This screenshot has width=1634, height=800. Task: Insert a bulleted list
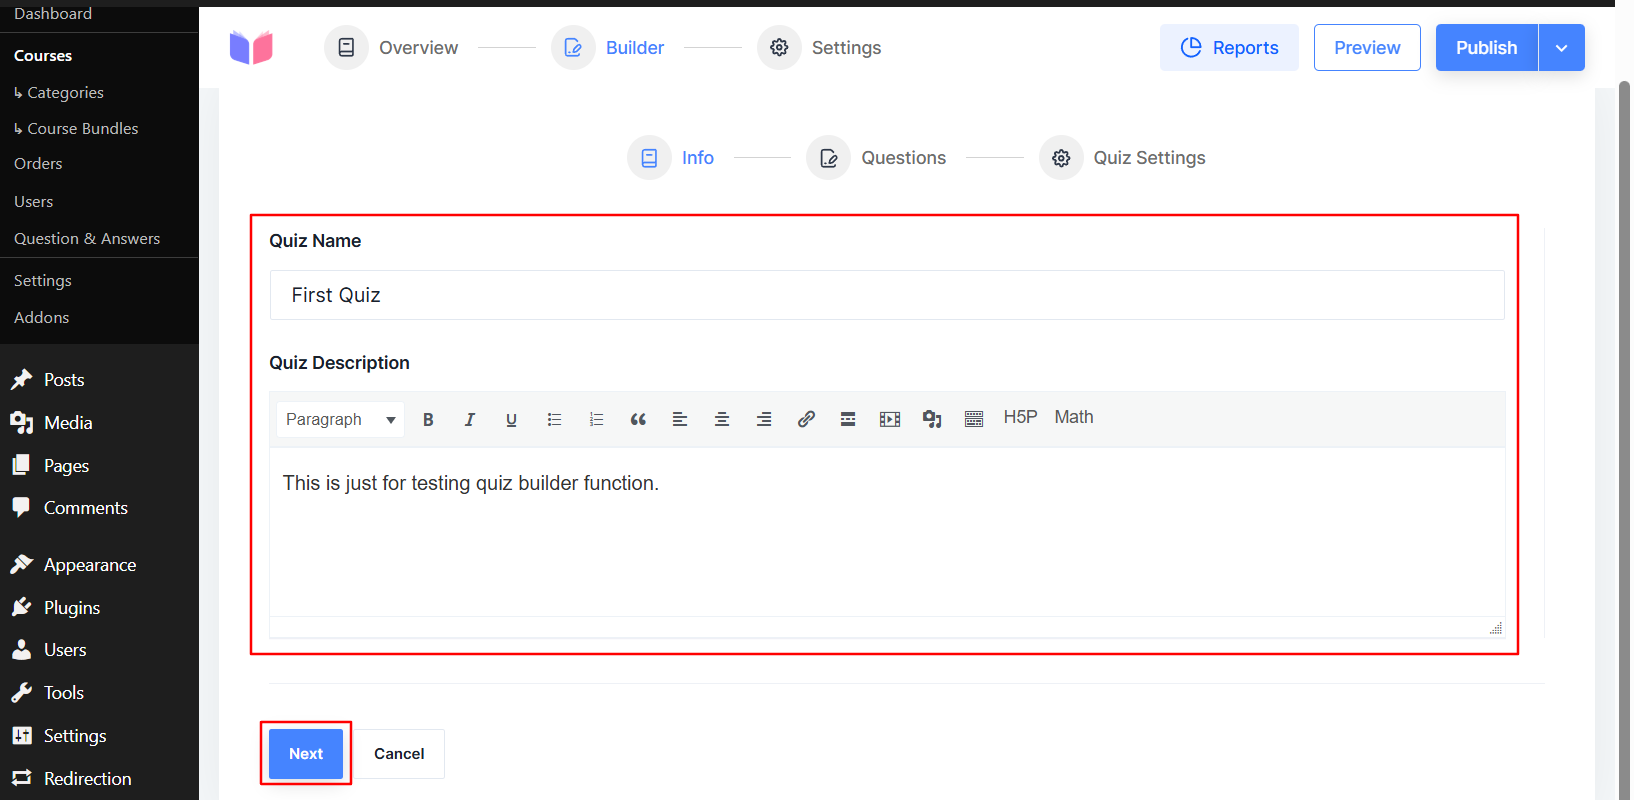554,419
